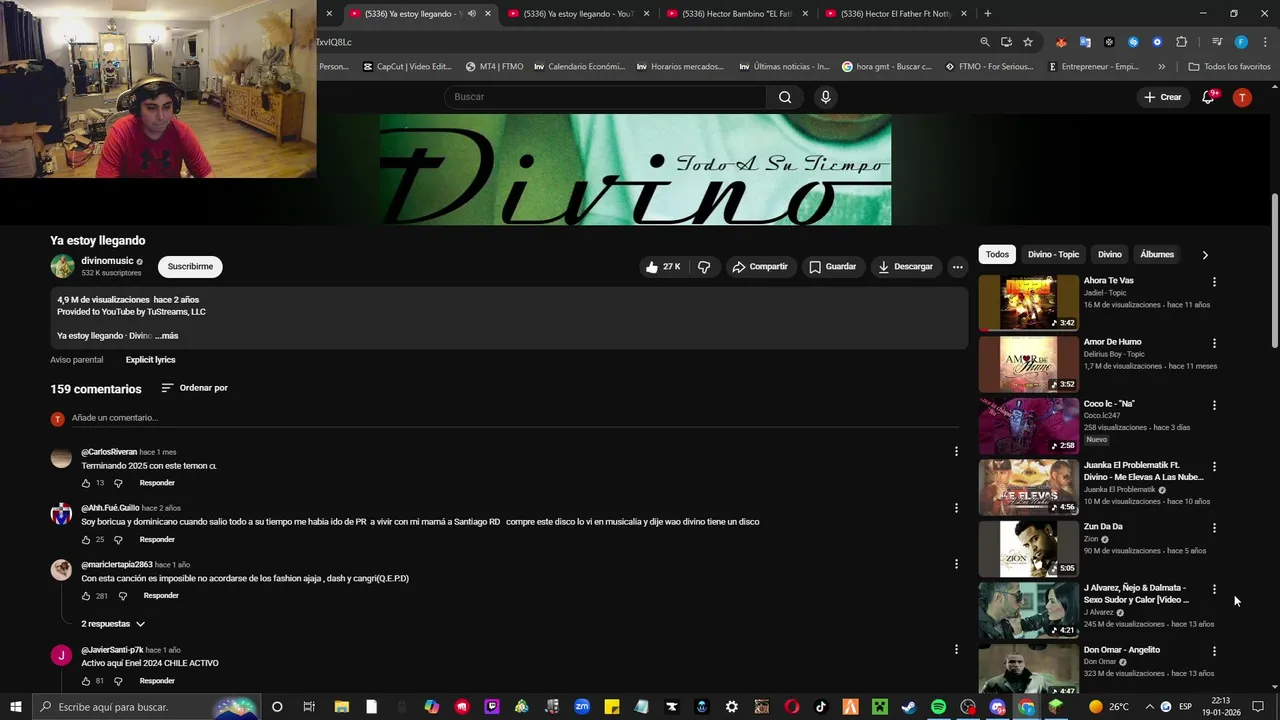The height and width of the screenshot is (720, 1280).
Task: Open options for Juanka El Problematik video
Action: coord(1214,466)
